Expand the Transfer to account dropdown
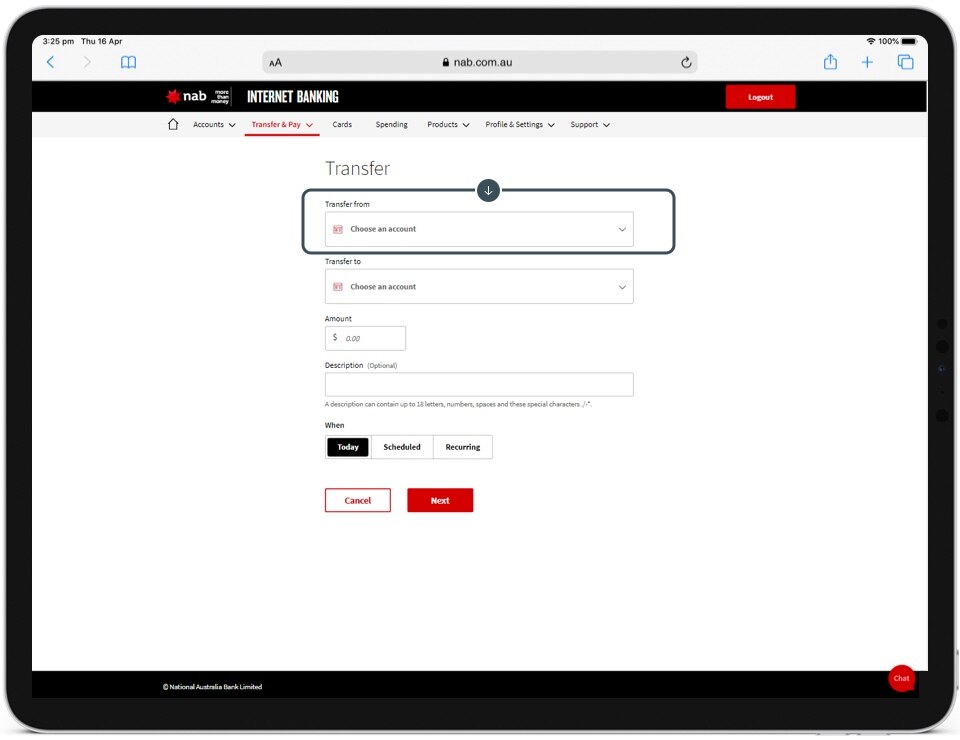 coord(479,287)
